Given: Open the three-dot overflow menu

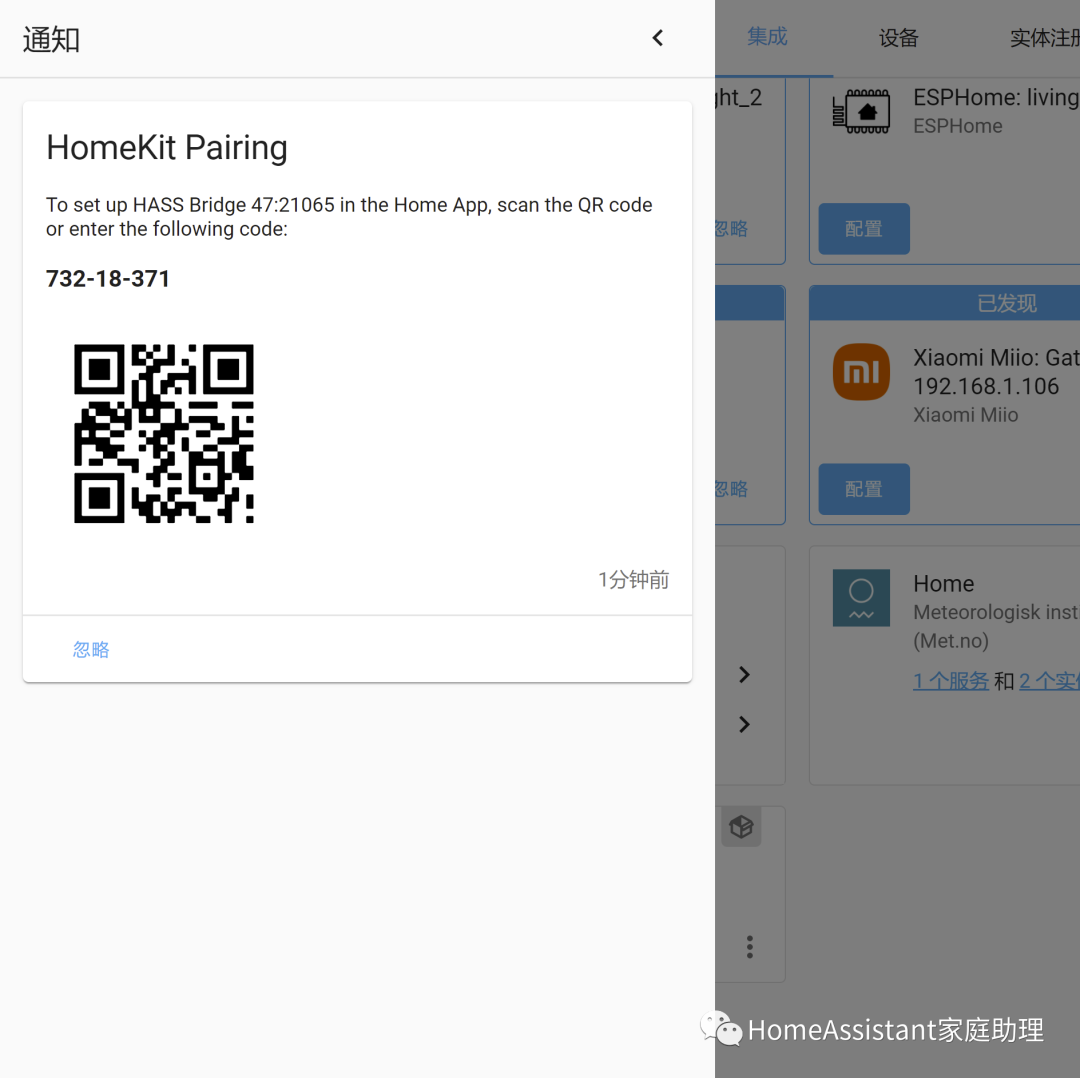Looking at the screenshot, I should 750,947.
